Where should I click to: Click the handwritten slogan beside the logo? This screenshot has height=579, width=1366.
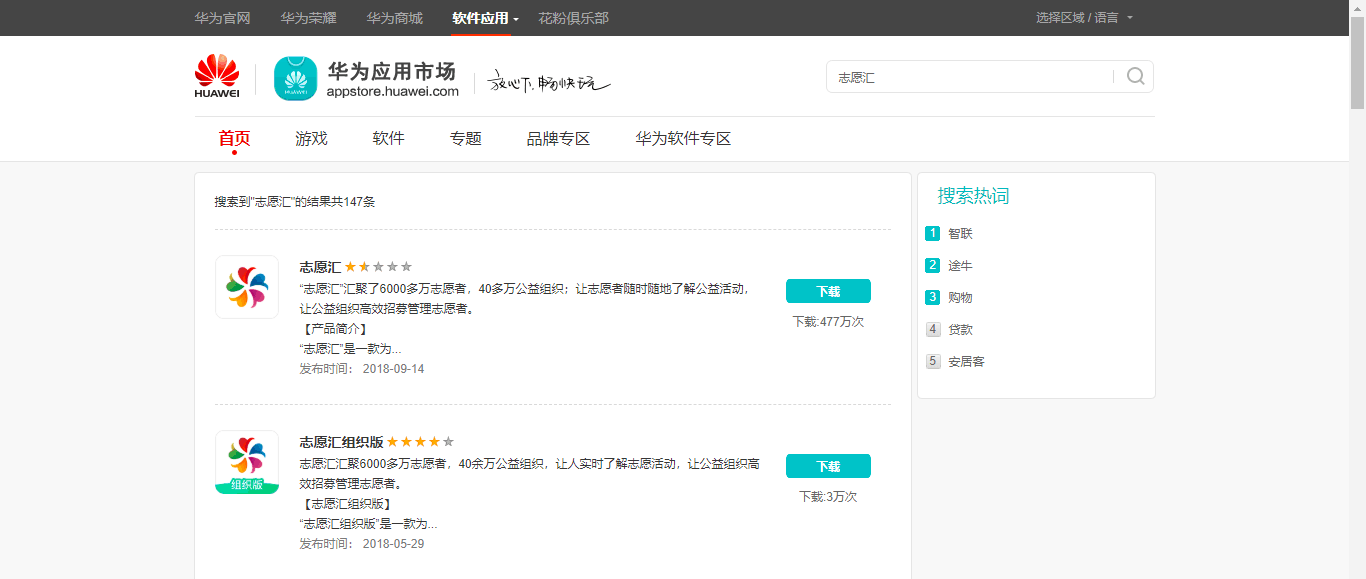[x=548, y=82]
